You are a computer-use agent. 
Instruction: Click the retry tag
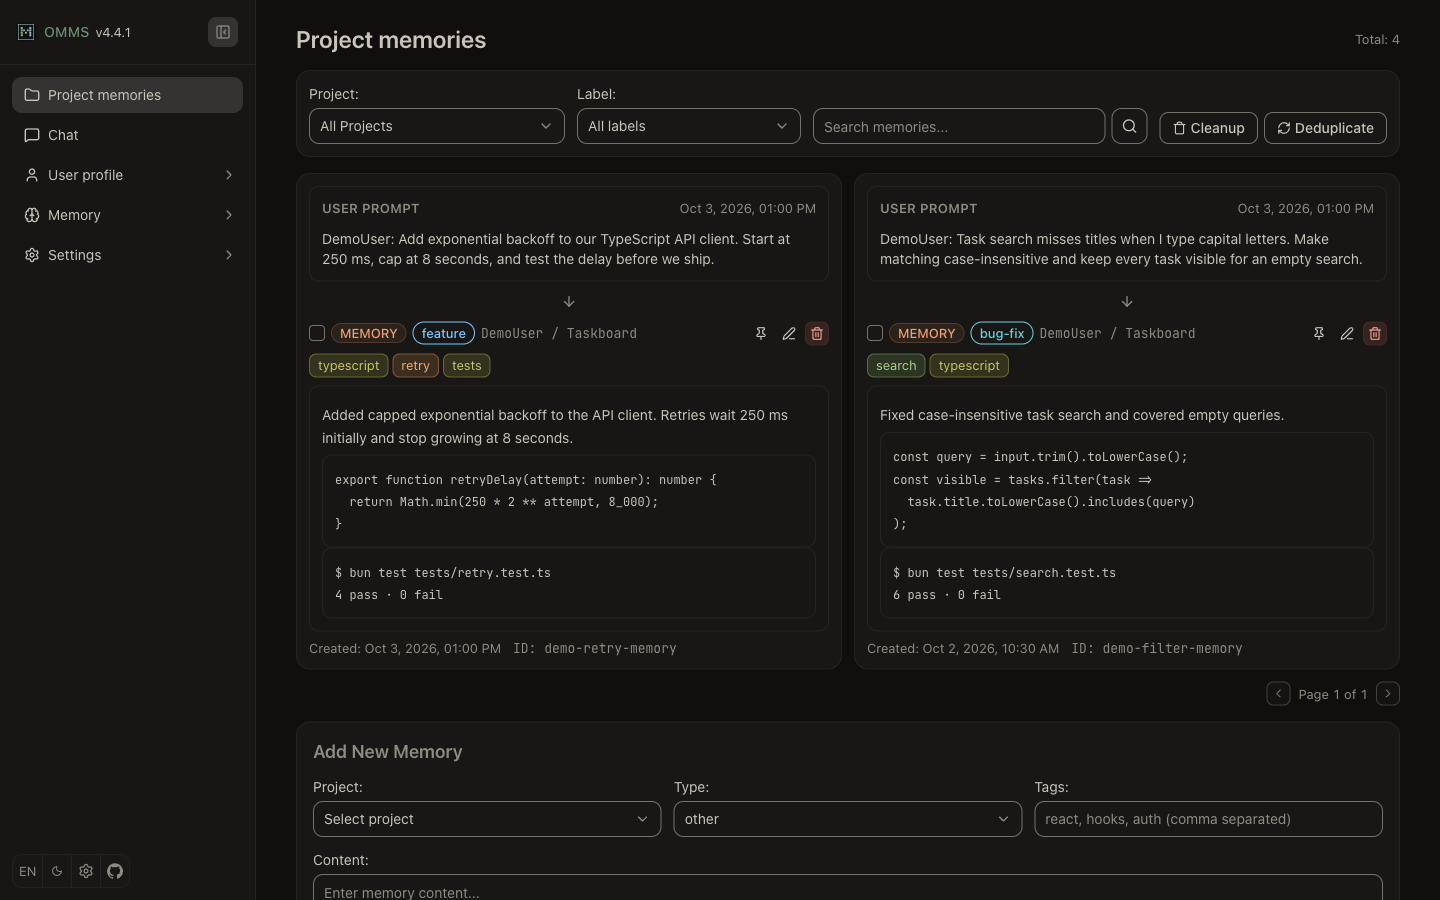tap(415, 365)
